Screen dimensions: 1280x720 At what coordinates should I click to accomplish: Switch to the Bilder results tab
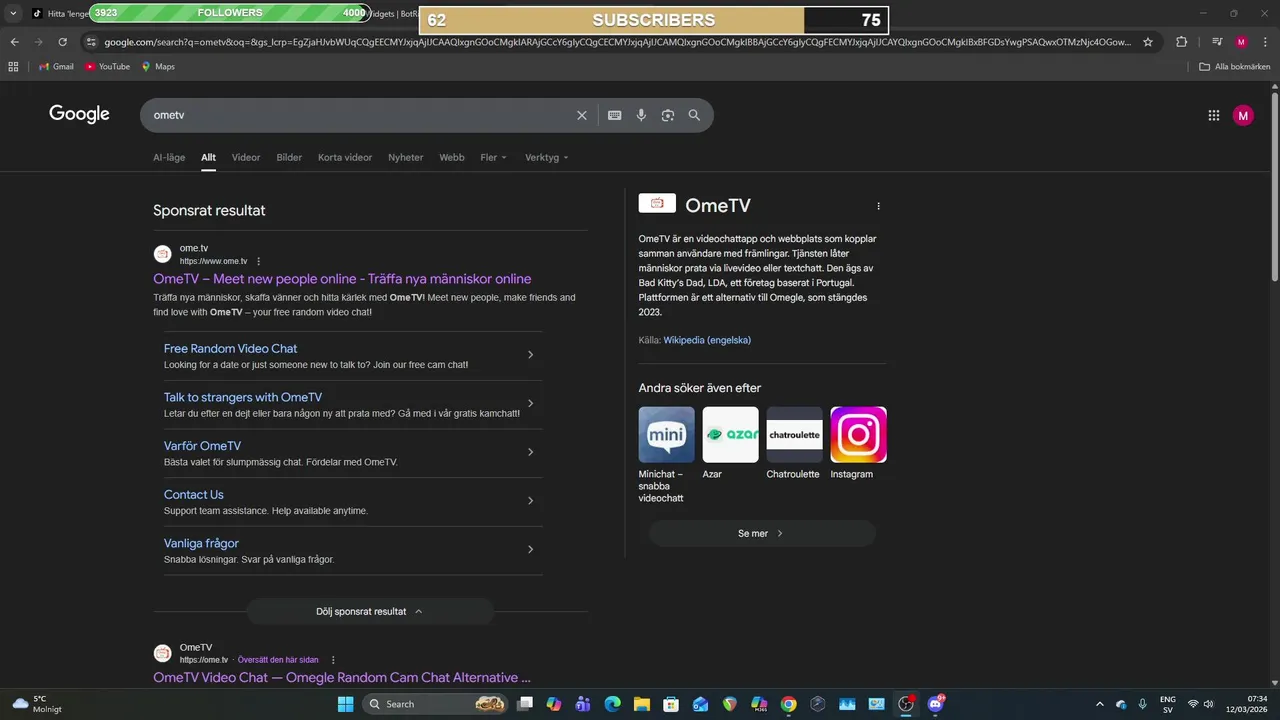(x=289, y=157)
